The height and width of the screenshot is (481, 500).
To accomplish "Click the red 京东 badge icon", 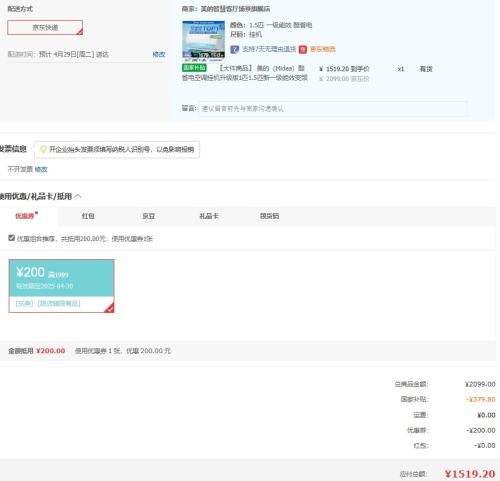I will [303, 49].
